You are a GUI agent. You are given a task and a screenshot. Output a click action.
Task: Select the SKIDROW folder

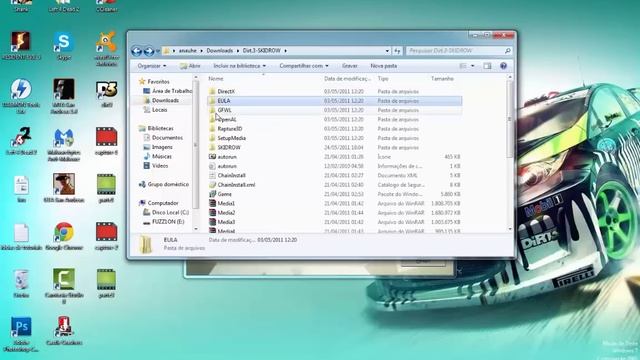tap(229, 148)
